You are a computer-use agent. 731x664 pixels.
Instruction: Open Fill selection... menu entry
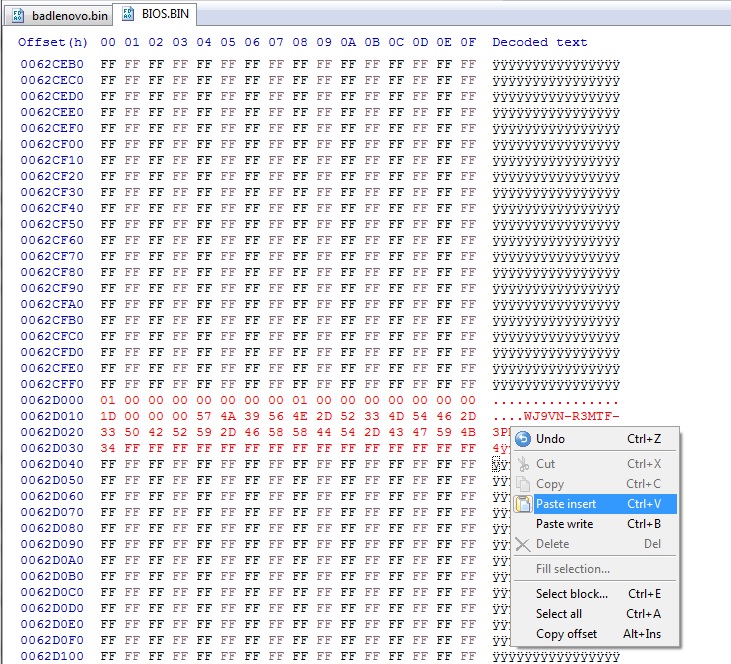point(595,569)
